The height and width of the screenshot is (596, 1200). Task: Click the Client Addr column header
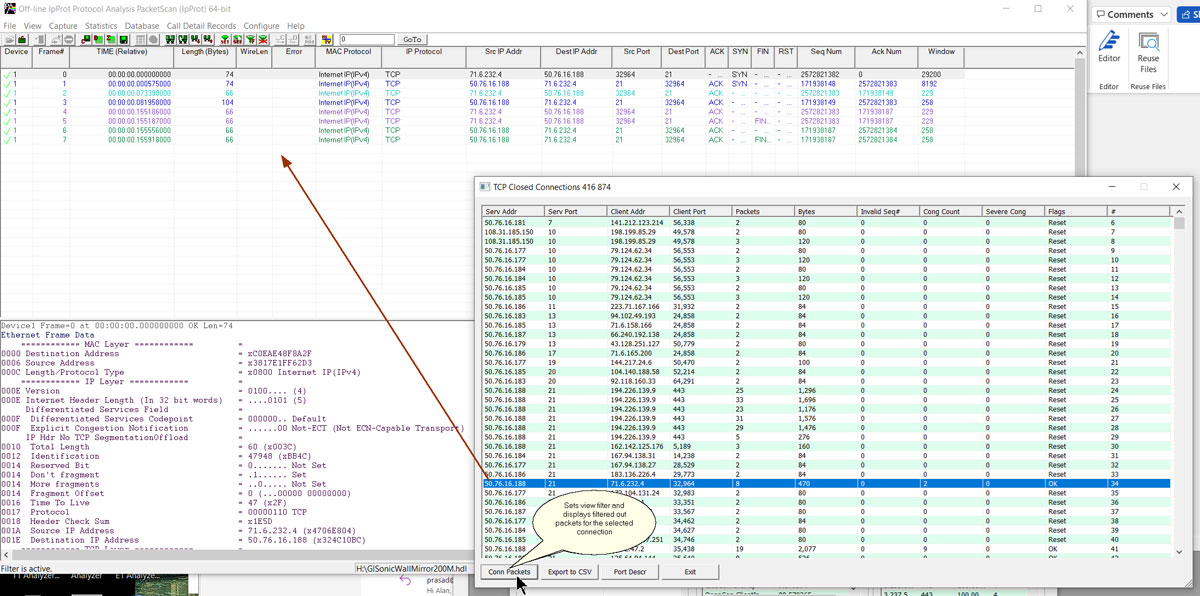[x=639, y=212]
